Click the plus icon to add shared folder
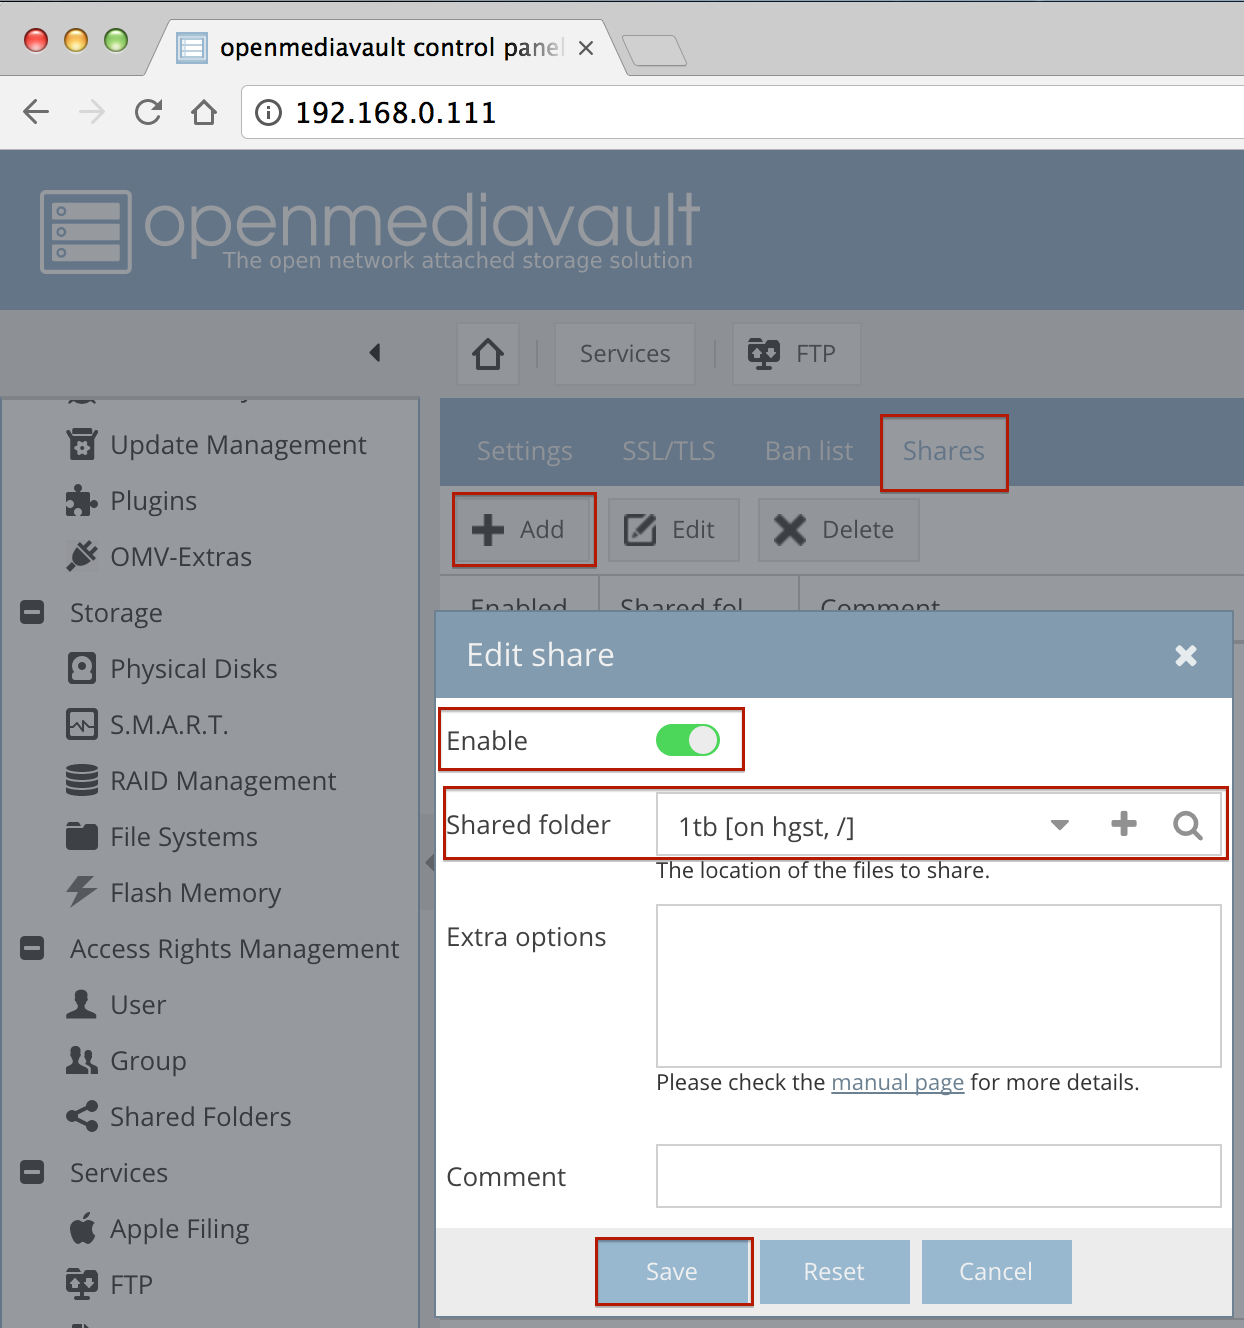Viewport: 1244px width, 1328px height. tap(1124, 824)
